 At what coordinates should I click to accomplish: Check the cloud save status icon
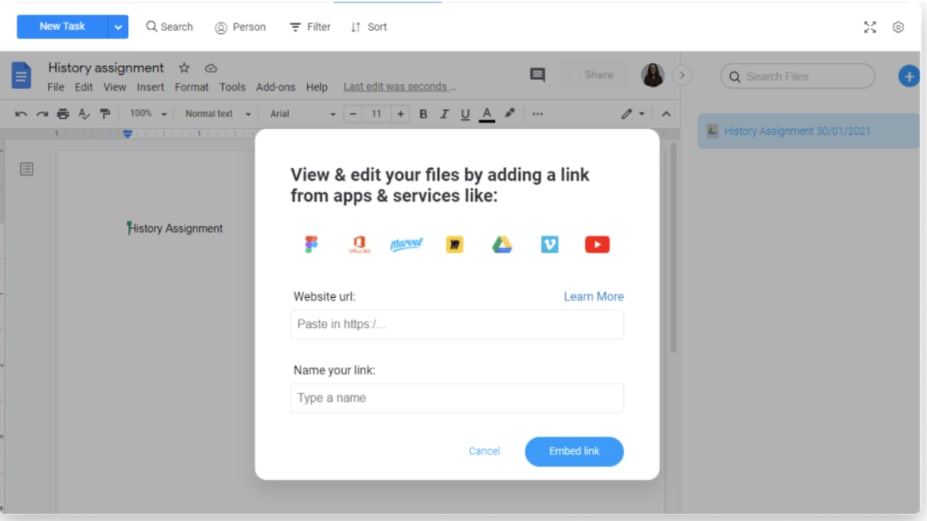tap(210, 69)
